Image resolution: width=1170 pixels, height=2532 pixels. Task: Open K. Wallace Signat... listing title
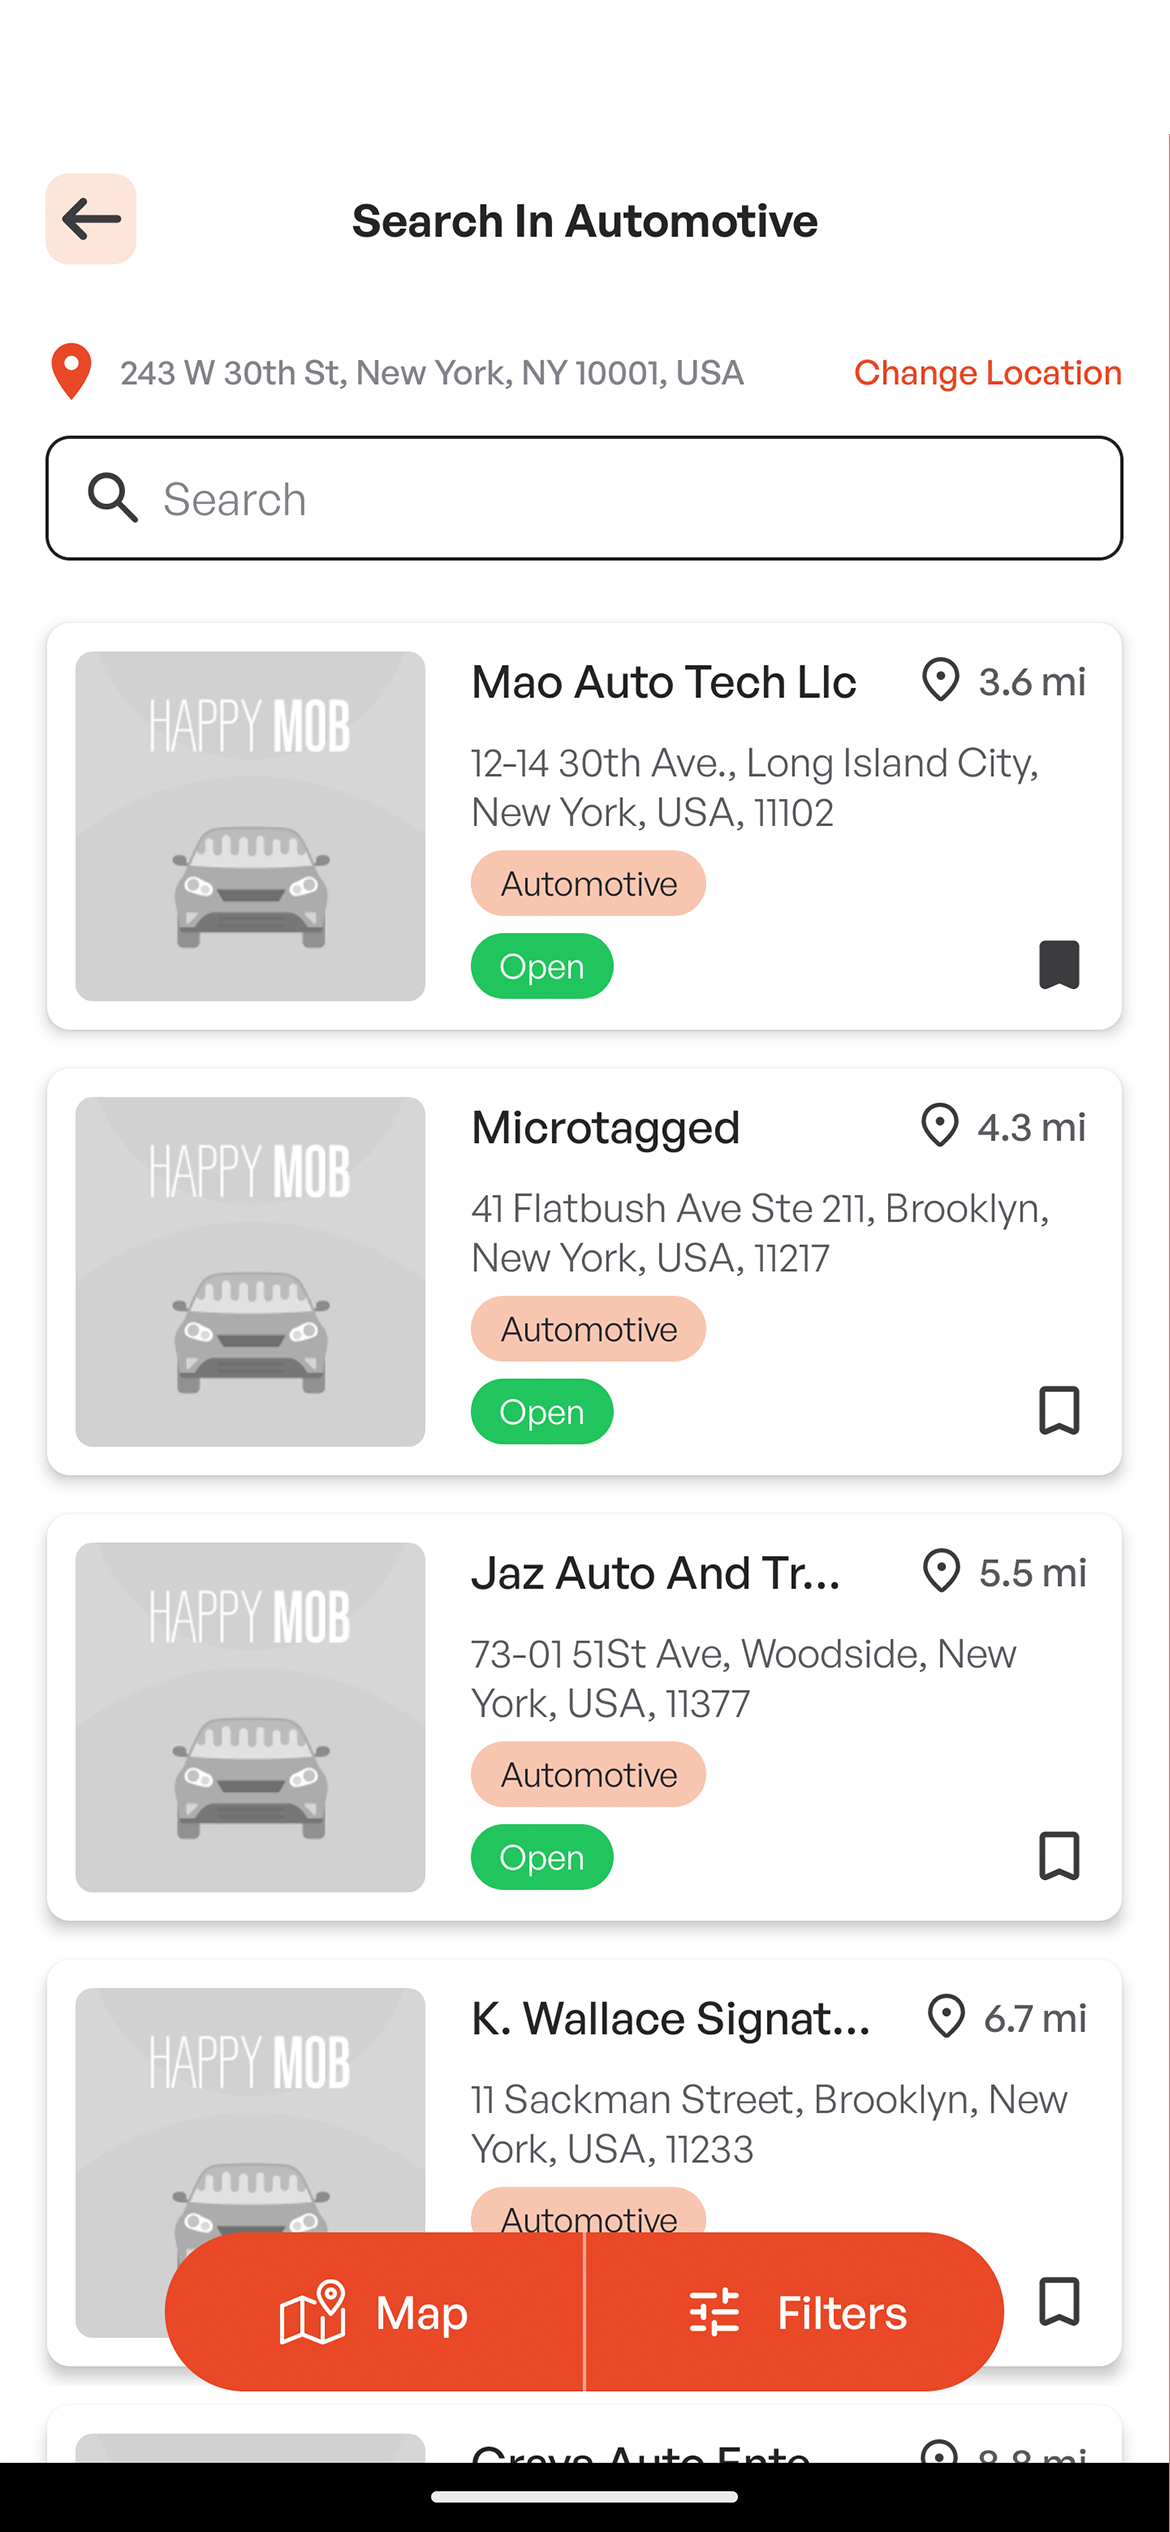coord(670,2019)
